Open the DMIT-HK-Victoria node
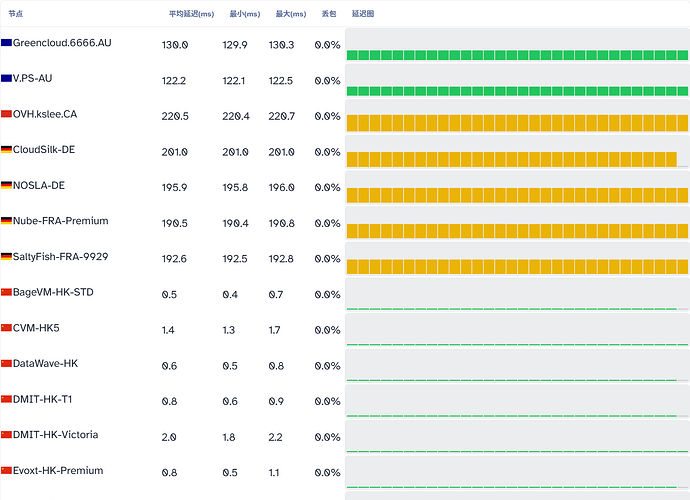 click(55, 435)
